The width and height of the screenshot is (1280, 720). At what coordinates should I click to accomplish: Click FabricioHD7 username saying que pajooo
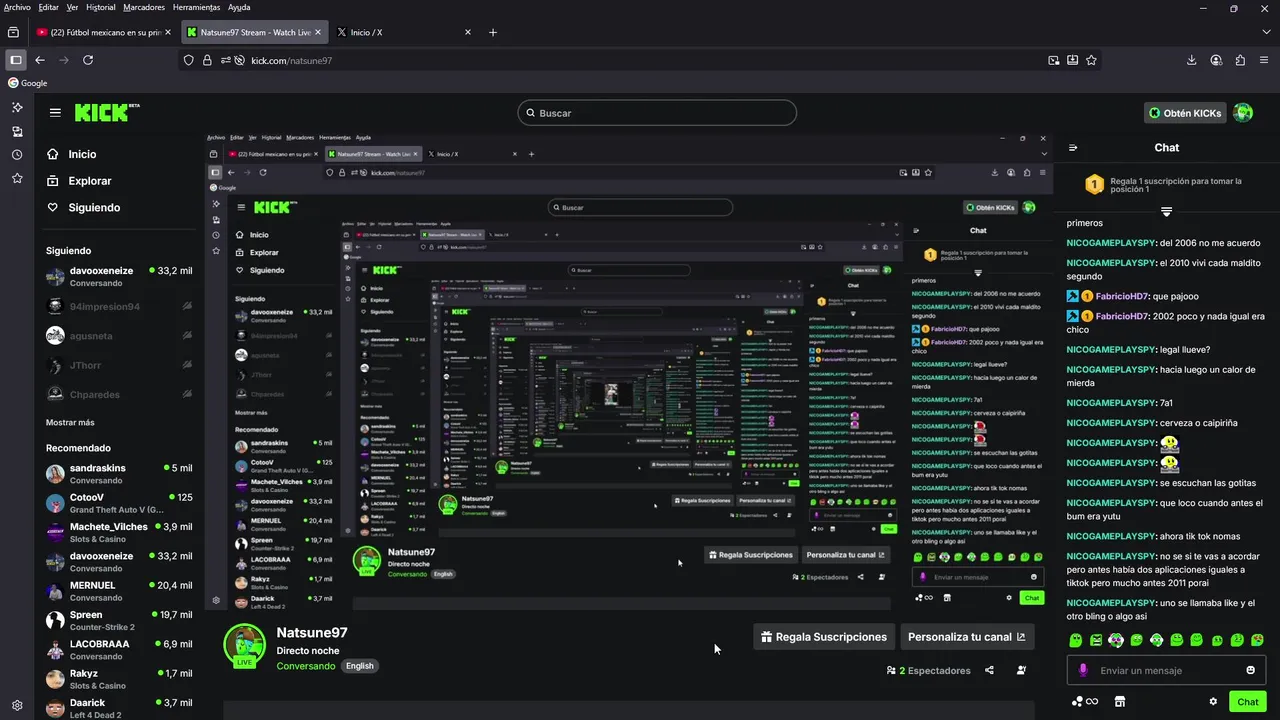tap(1122, 296)
